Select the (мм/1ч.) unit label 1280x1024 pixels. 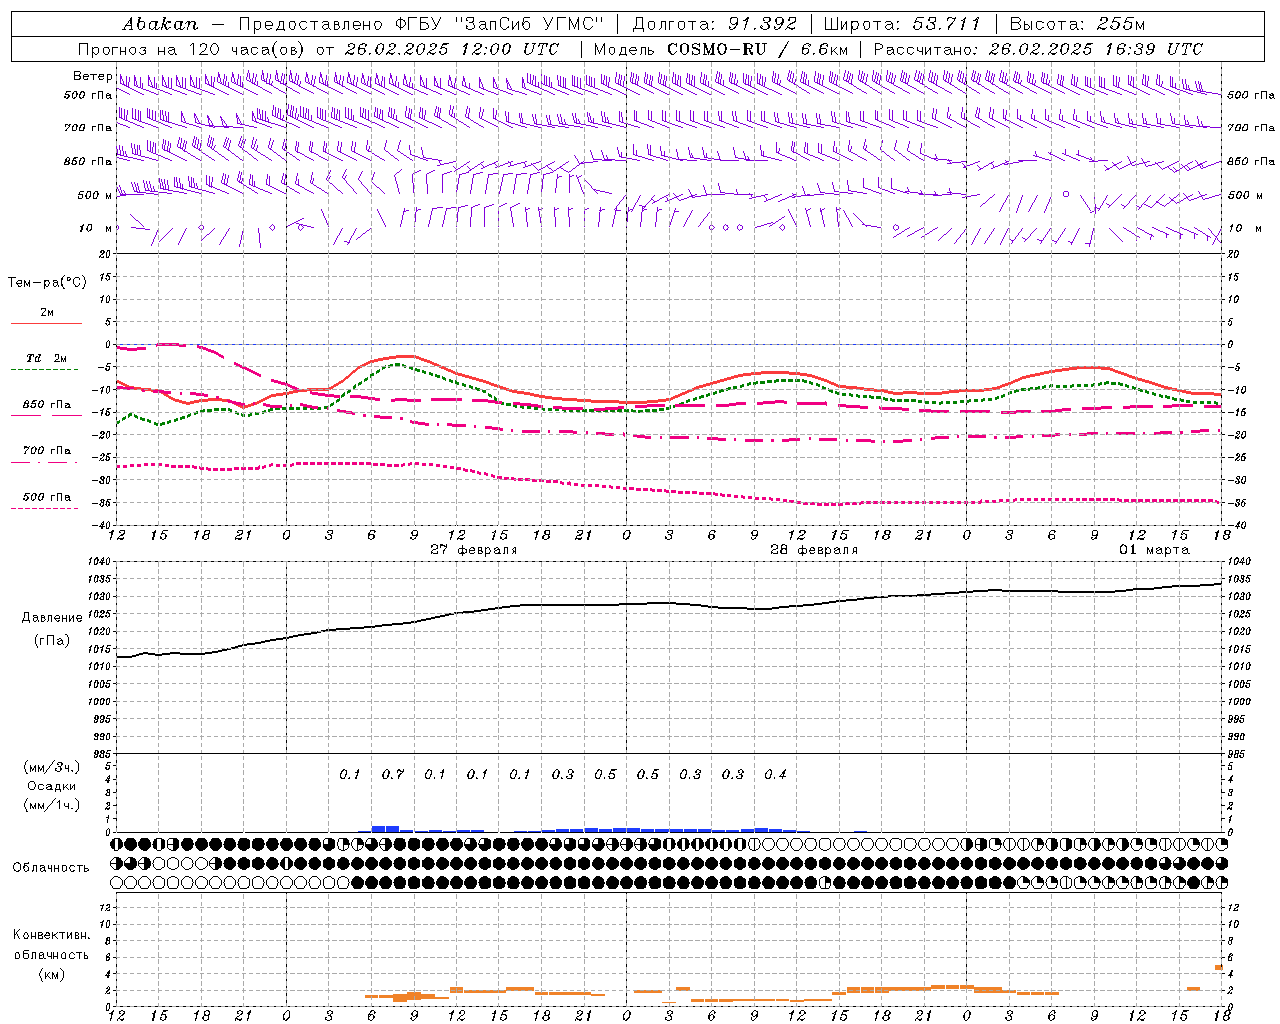click(52, 805)
